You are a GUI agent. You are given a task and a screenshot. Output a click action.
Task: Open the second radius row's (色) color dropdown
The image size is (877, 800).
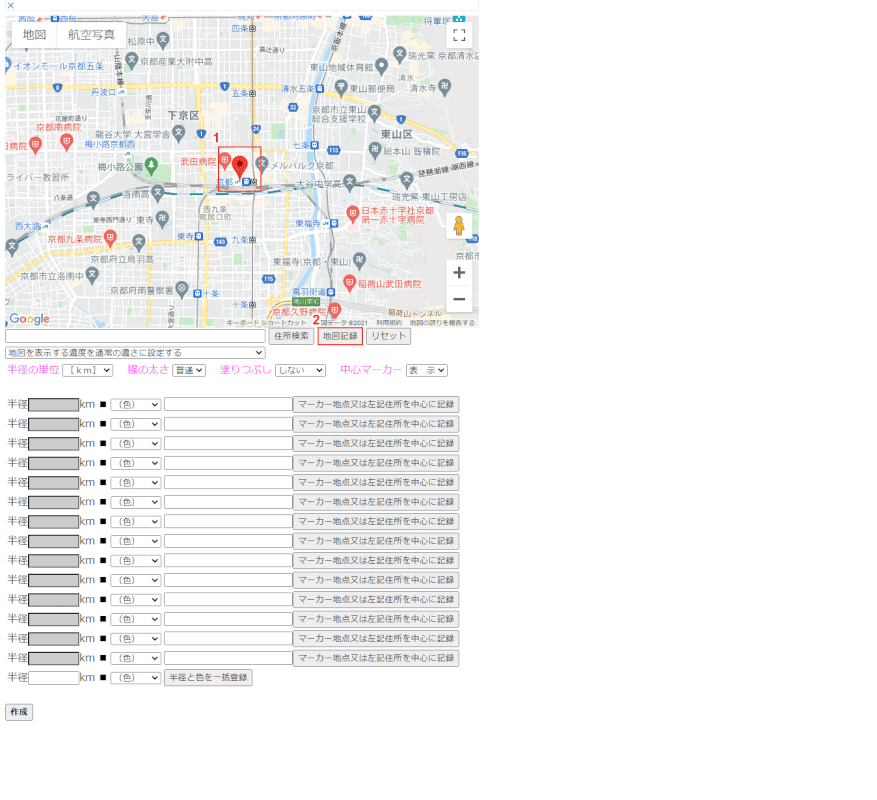[x=136, y=424]
